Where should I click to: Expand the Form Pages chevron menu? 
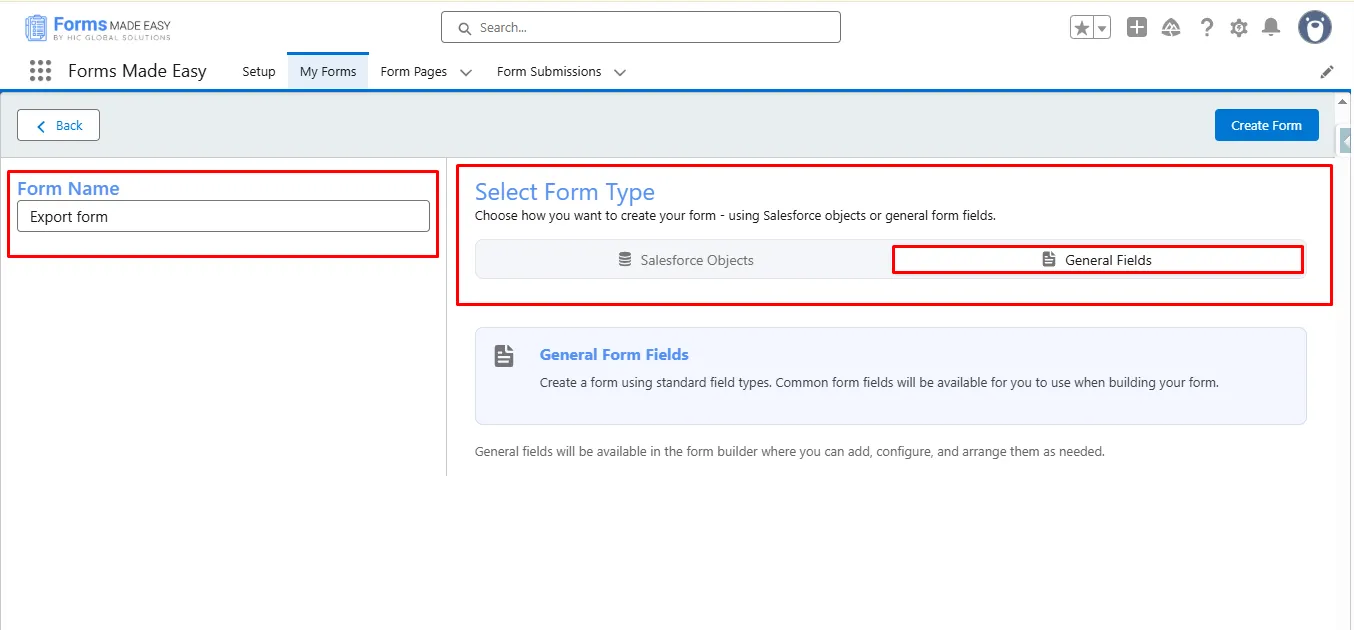coord(466,72)
